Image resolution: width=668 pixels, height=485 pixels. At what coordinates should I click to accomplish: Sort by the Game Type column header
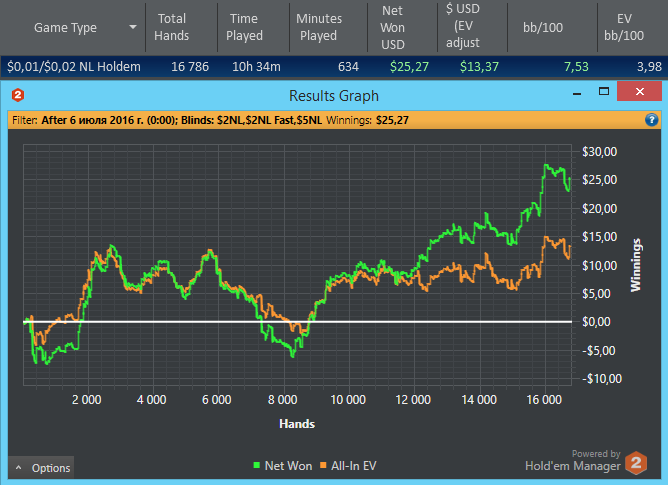(66, 28)
